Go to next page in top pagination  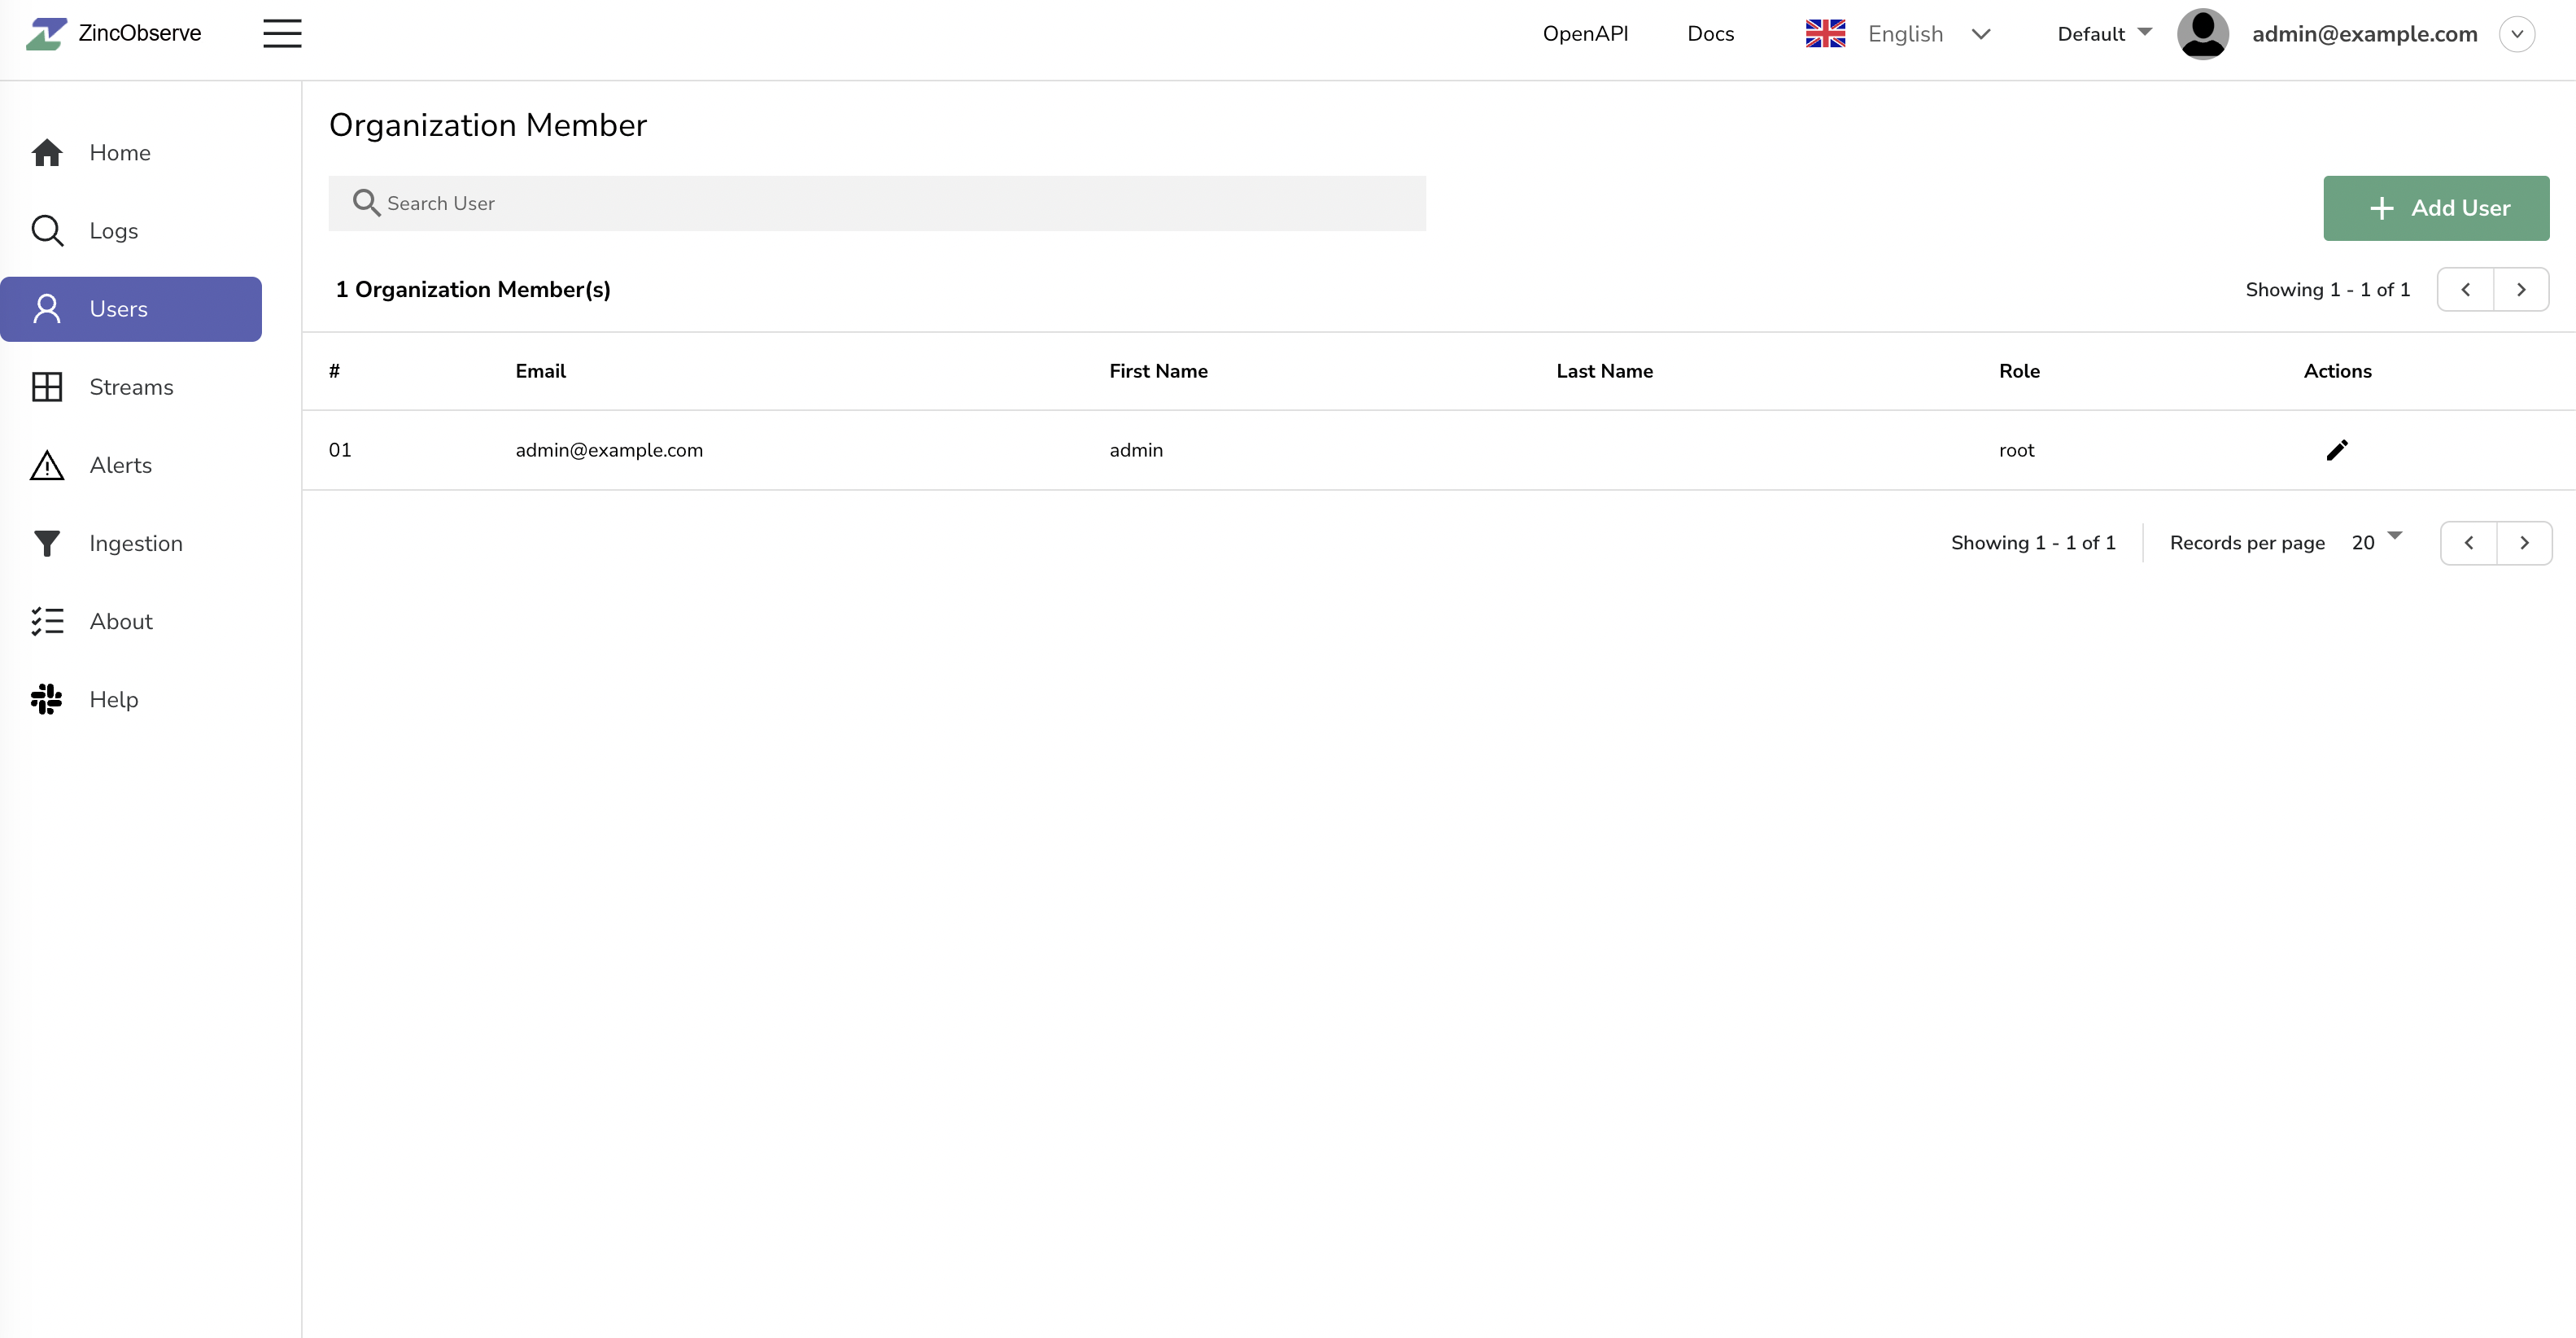coord(2521,290)
